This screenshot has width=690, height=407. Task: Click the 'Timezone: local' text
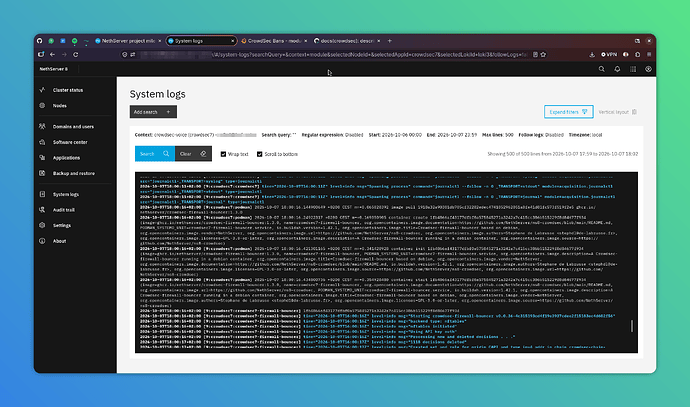(585, 135)
